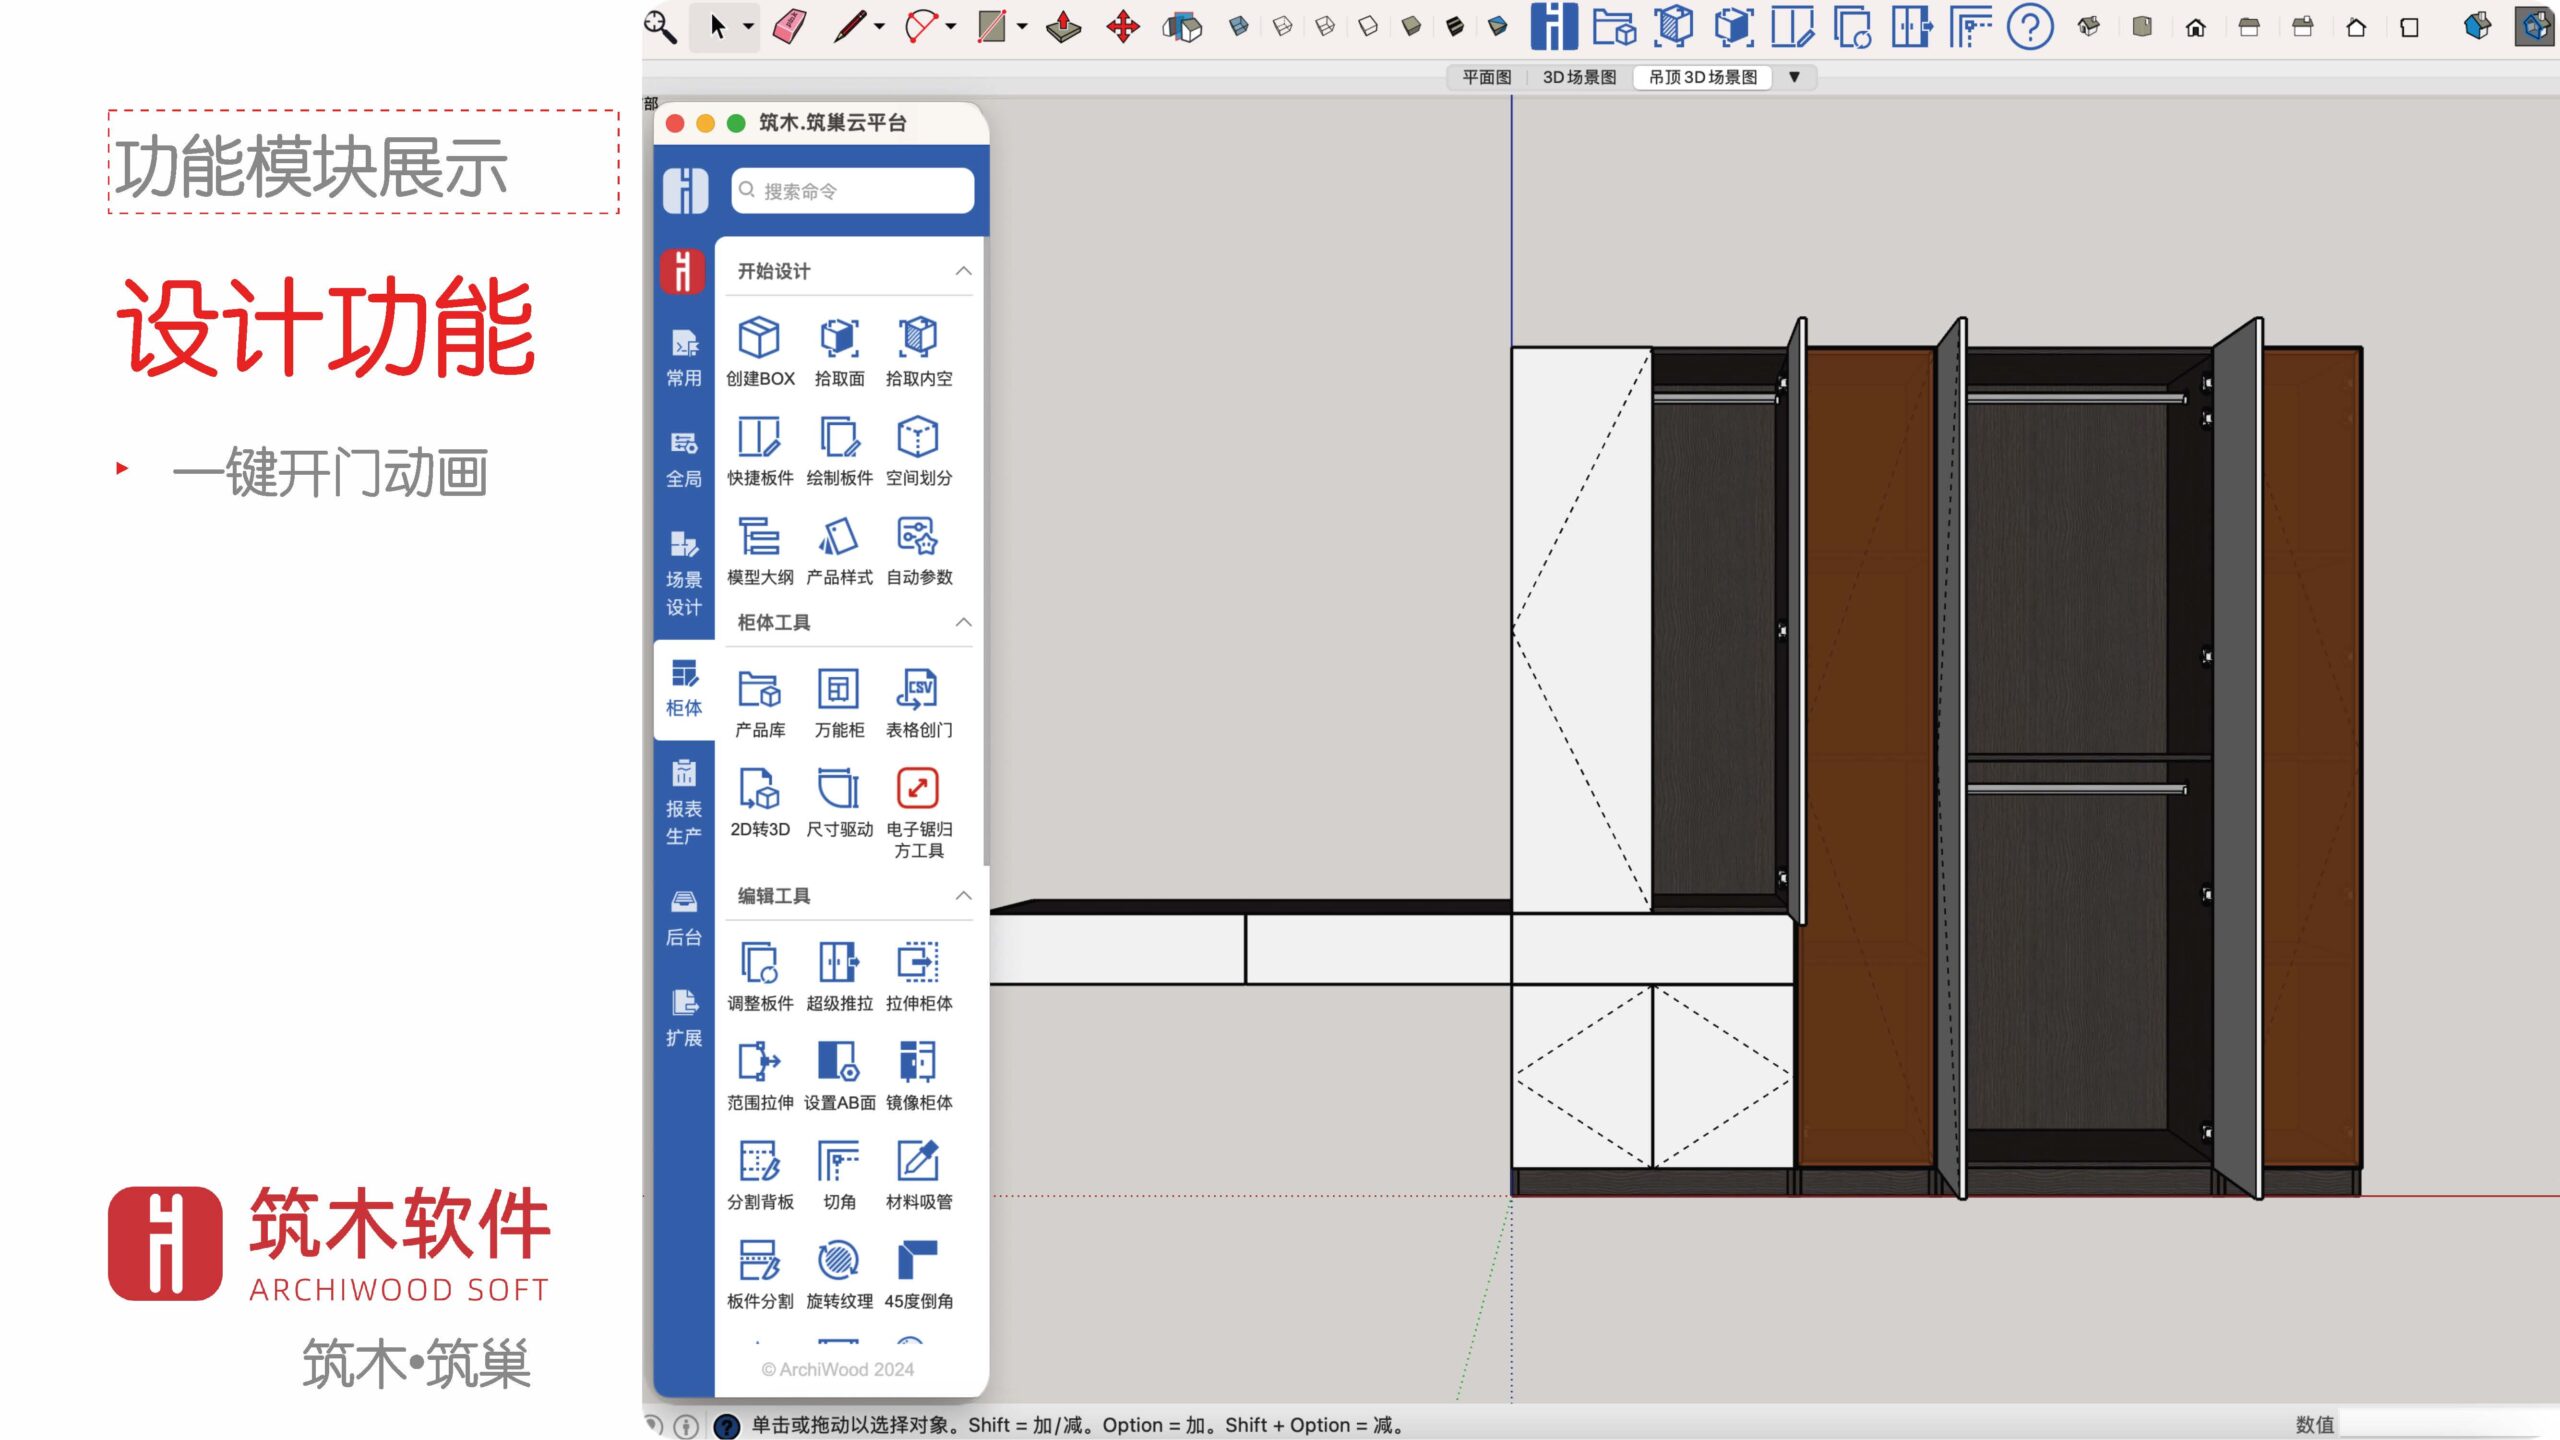Select the 拾取面 tool
The width and height of the screenshot is (2560, 1440).
click(839, 339)
